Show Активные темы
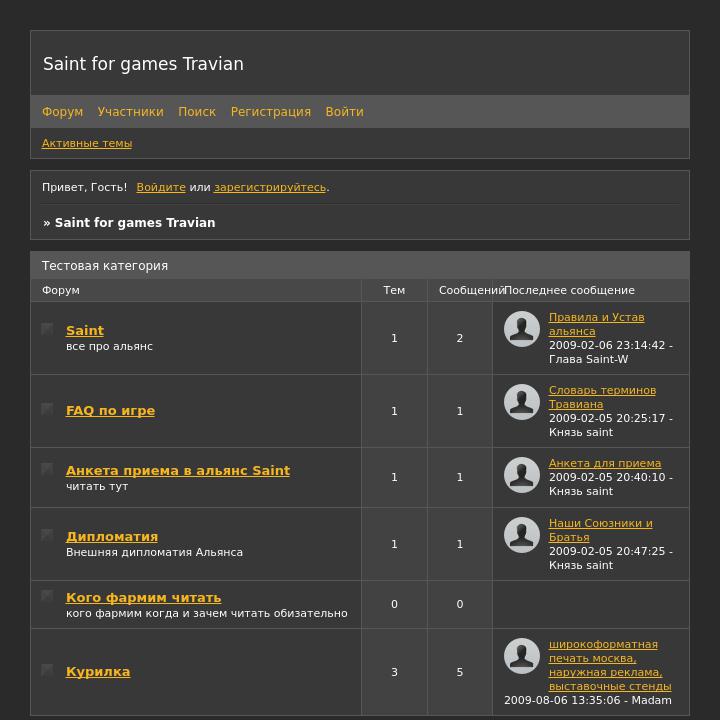The width and height of the screenshot is (720, 720). pos(87,143)
